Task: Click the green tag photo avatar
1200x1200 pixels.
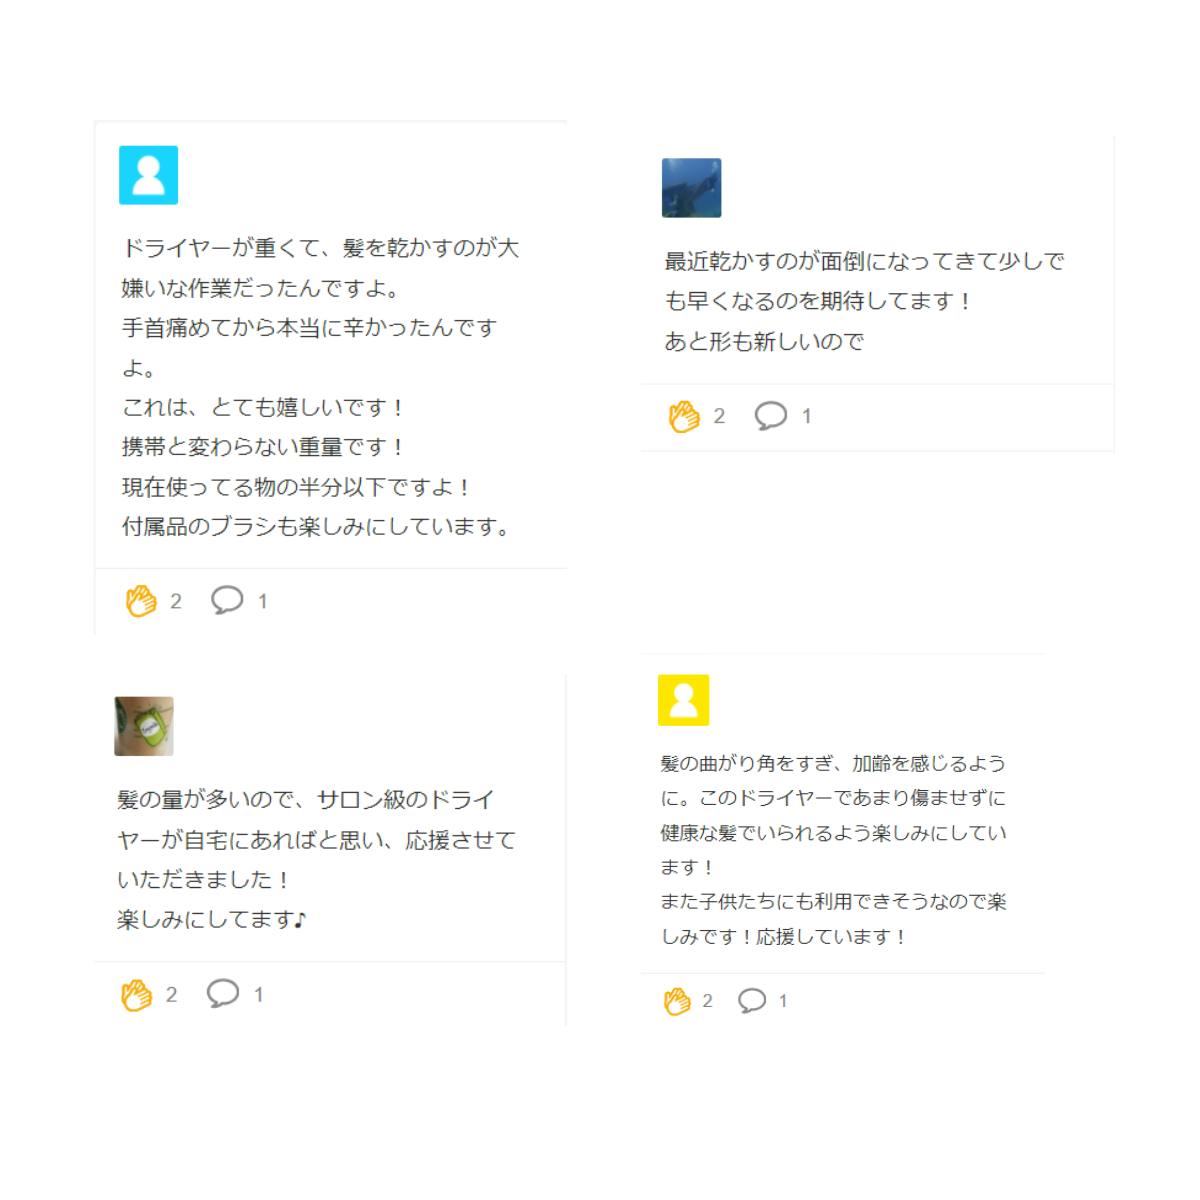Action: (144, 726)
